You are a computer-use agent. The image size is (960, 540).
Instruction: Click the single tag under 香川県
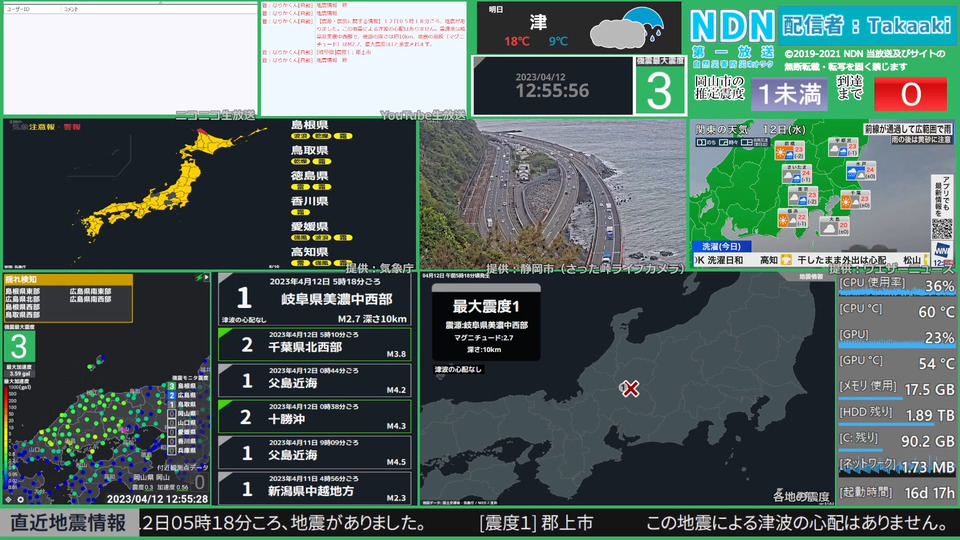tap(300, 212)
